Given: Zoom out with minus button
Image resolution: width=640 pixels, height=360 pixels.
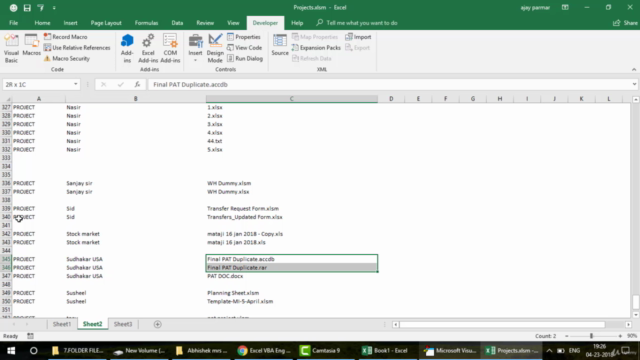Looking at the screenshot, I should [x=567, y=336].
